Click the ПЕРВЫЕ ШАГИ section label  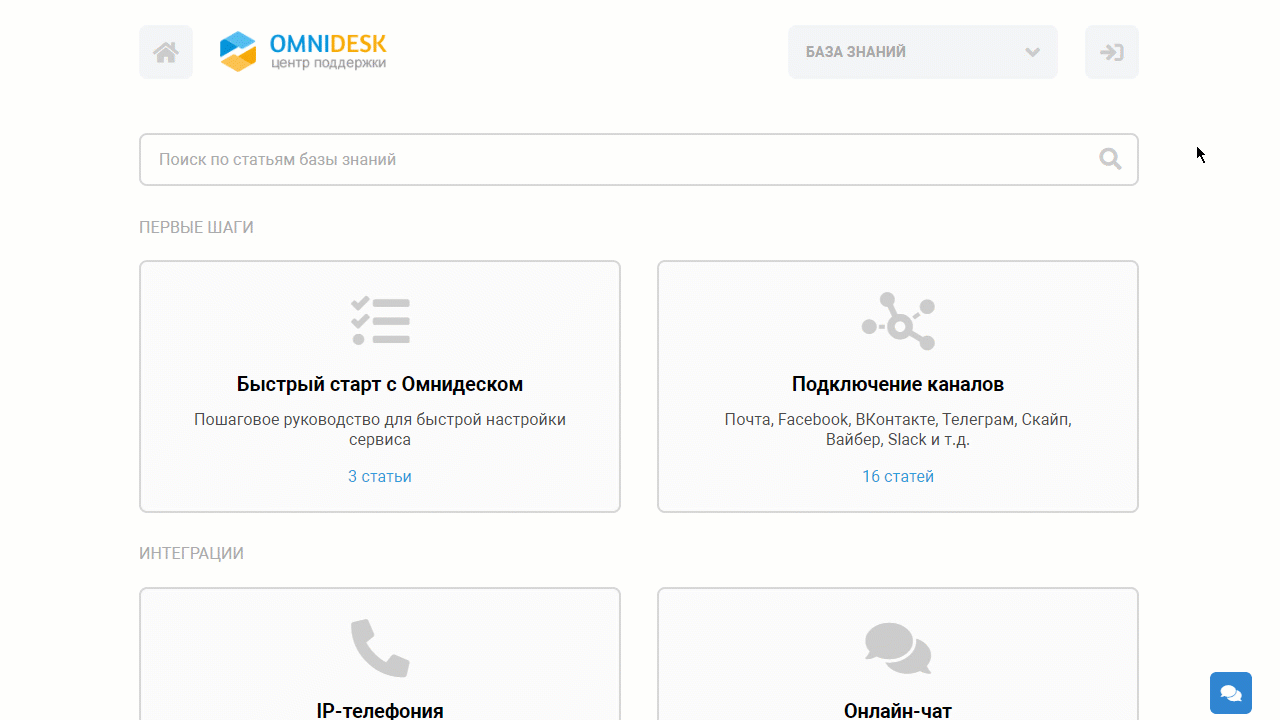click(x=196, y=227)
